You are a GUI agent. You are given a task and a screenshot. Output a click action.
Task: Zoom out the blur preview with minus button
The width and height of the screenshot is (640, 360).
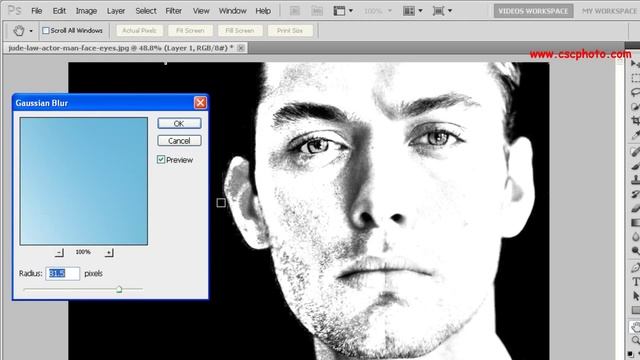click(x=60, y=253)
